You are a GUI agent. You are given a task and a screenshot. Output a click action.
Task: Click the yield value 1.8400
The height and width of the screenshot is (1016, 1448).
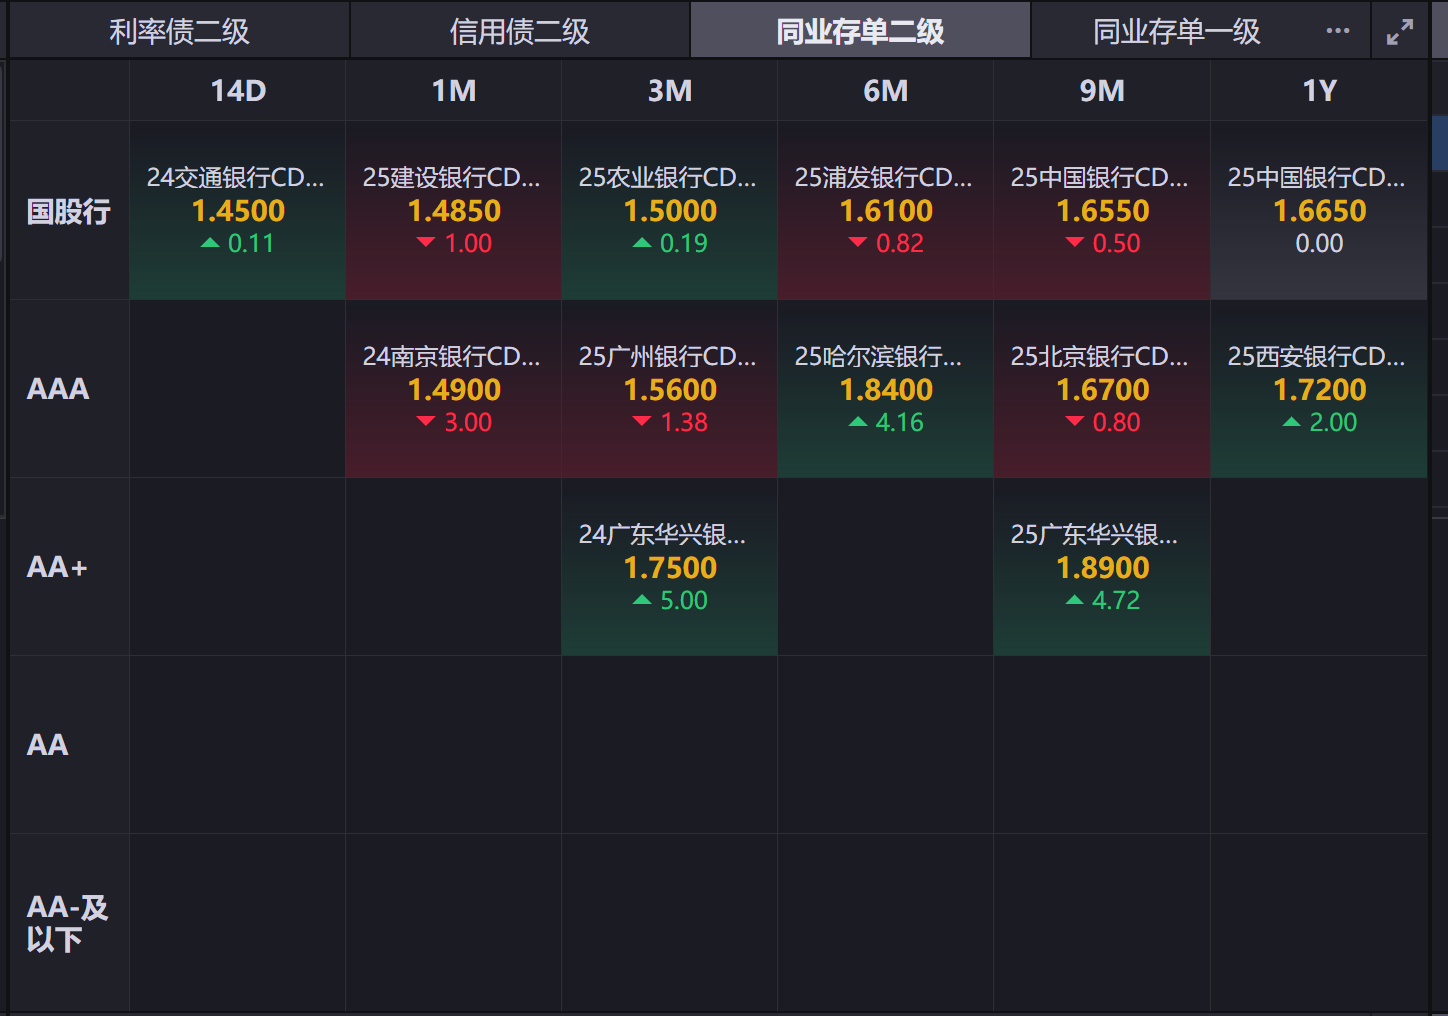886,390
